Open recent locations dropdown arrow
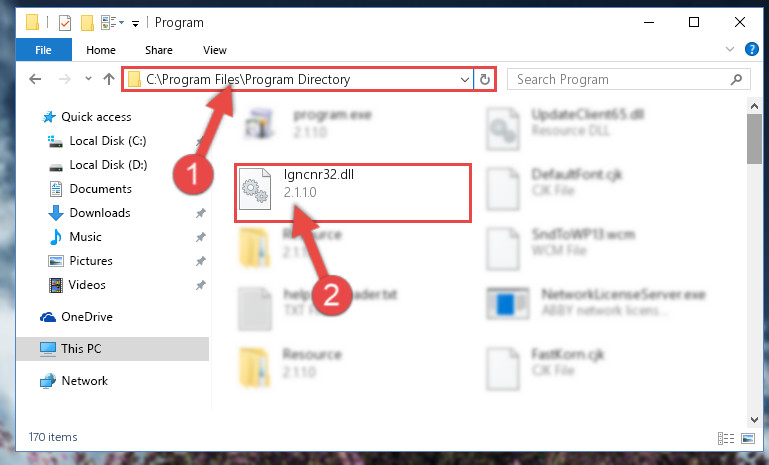The width and height of the screenshot is (769, 465). pyautogui.click(x=88, y=78)
